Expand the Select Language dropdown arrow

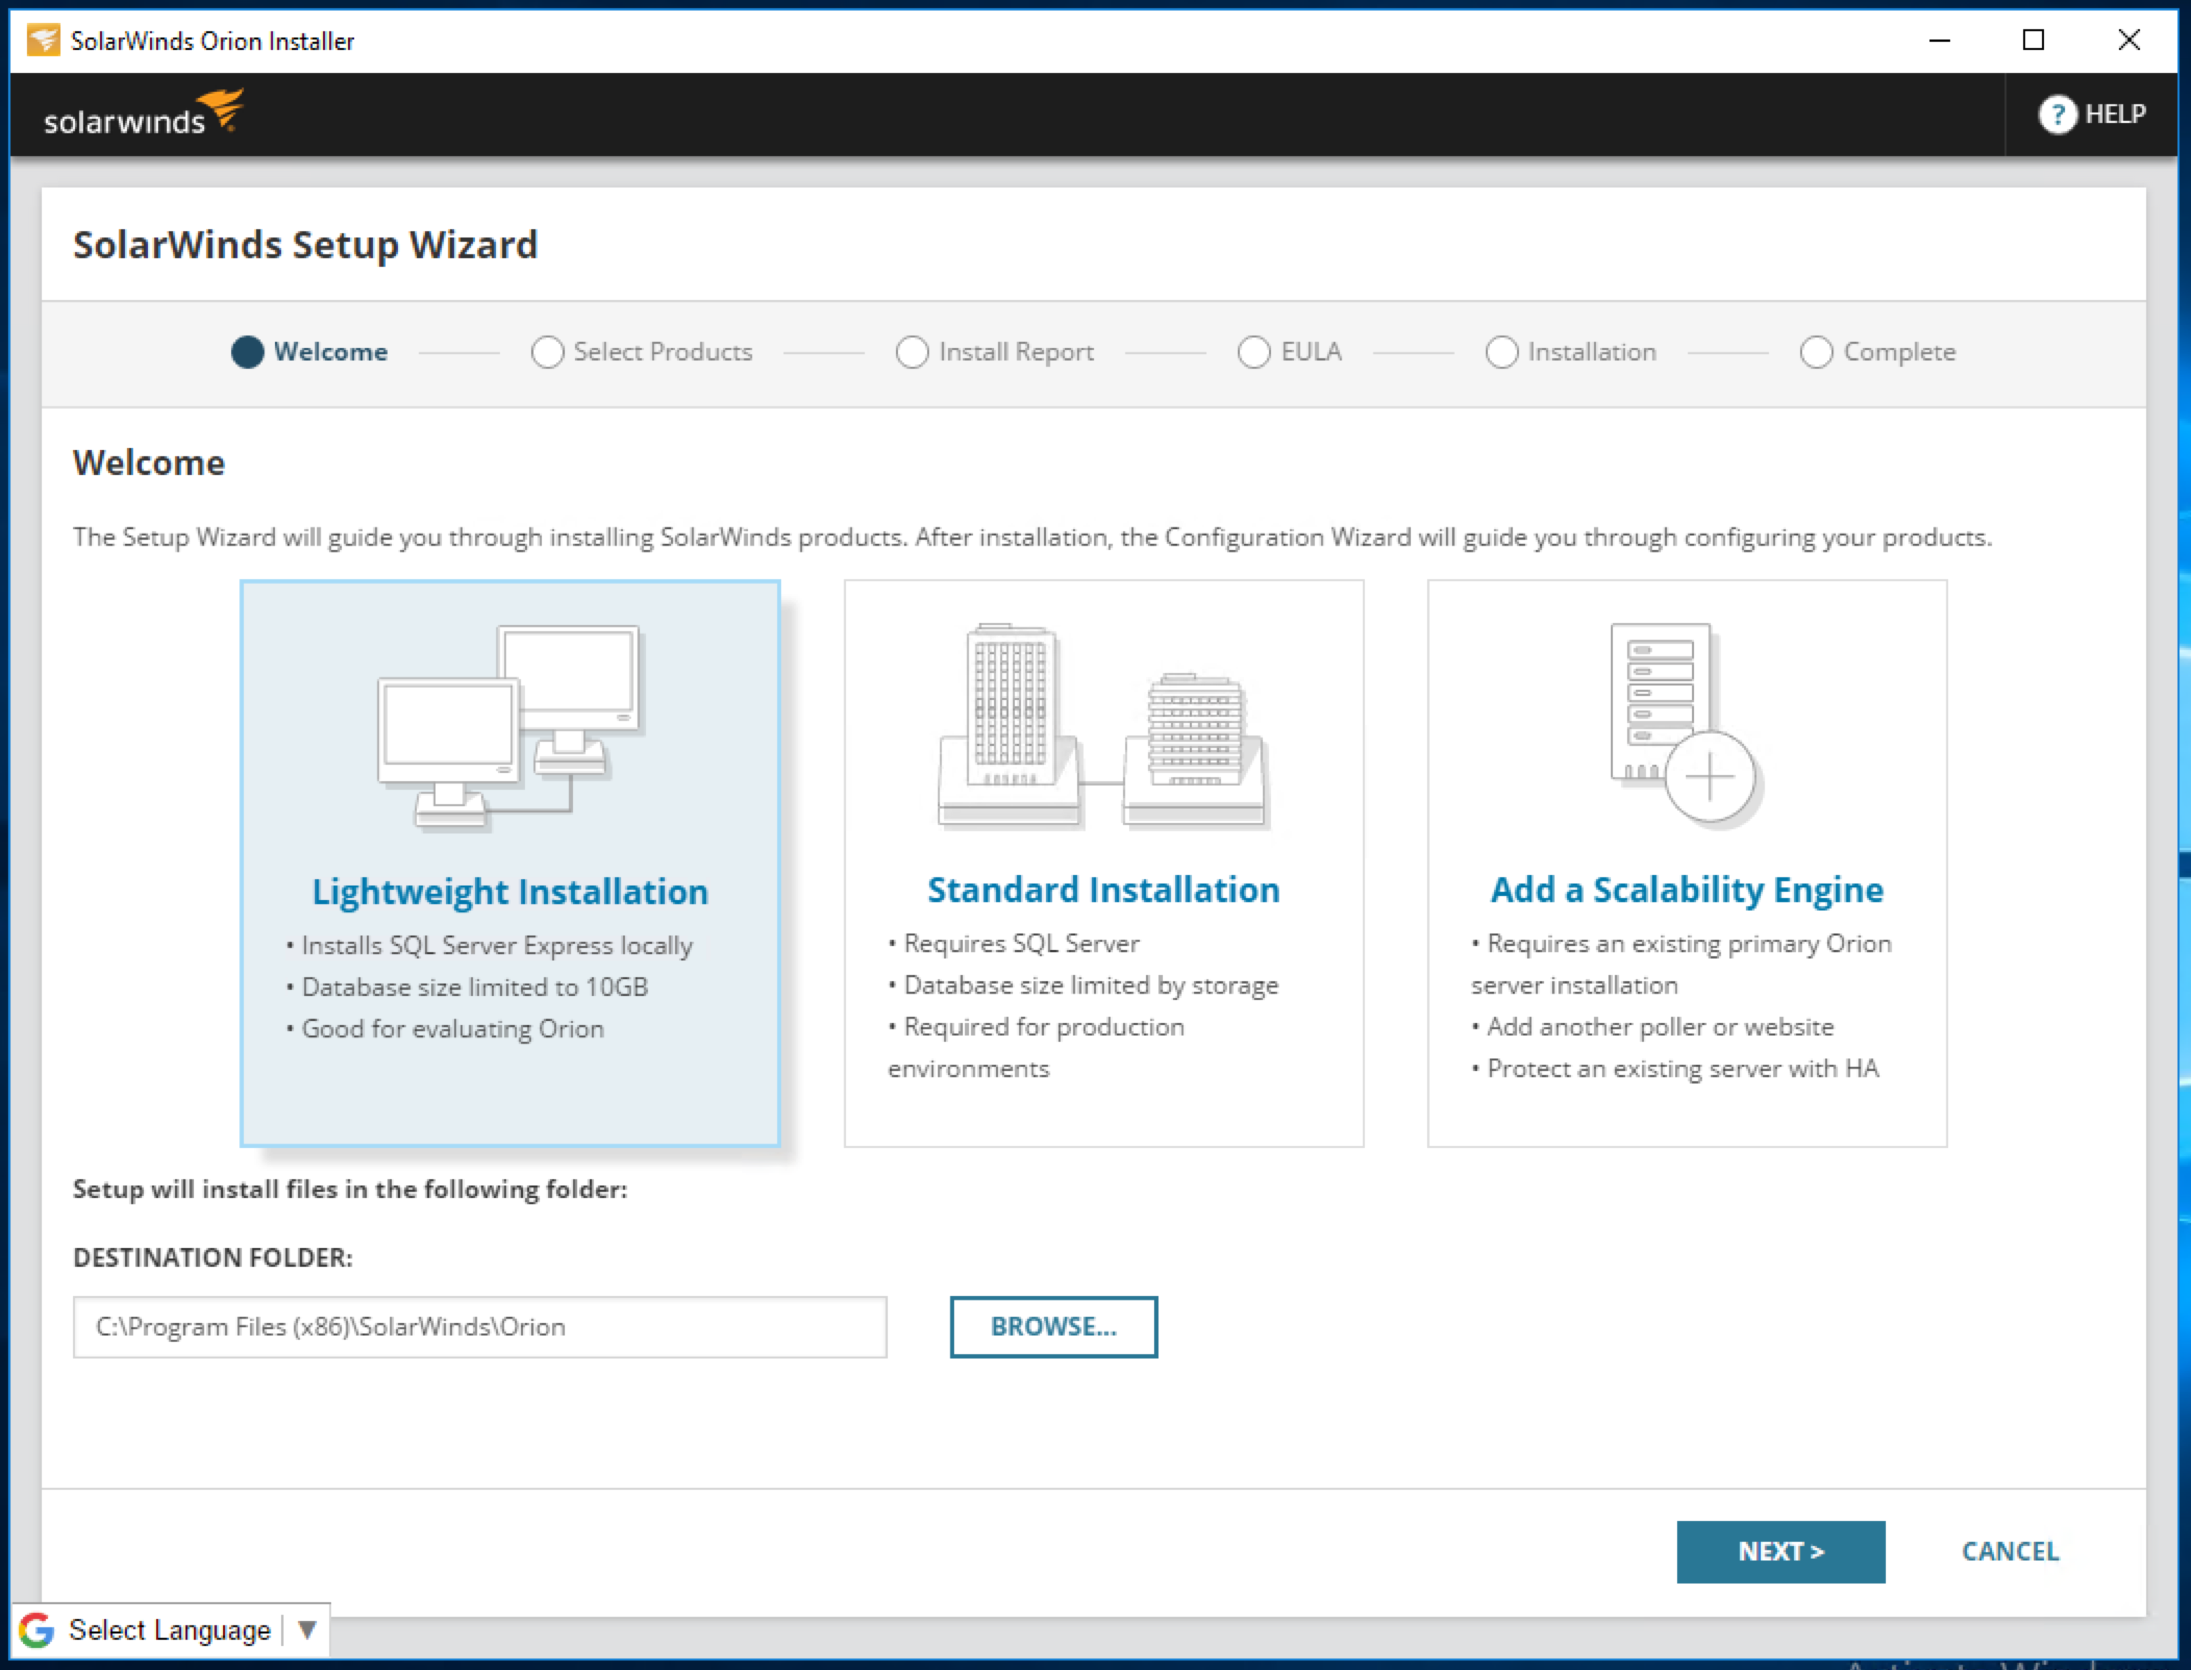point(307,1630)
